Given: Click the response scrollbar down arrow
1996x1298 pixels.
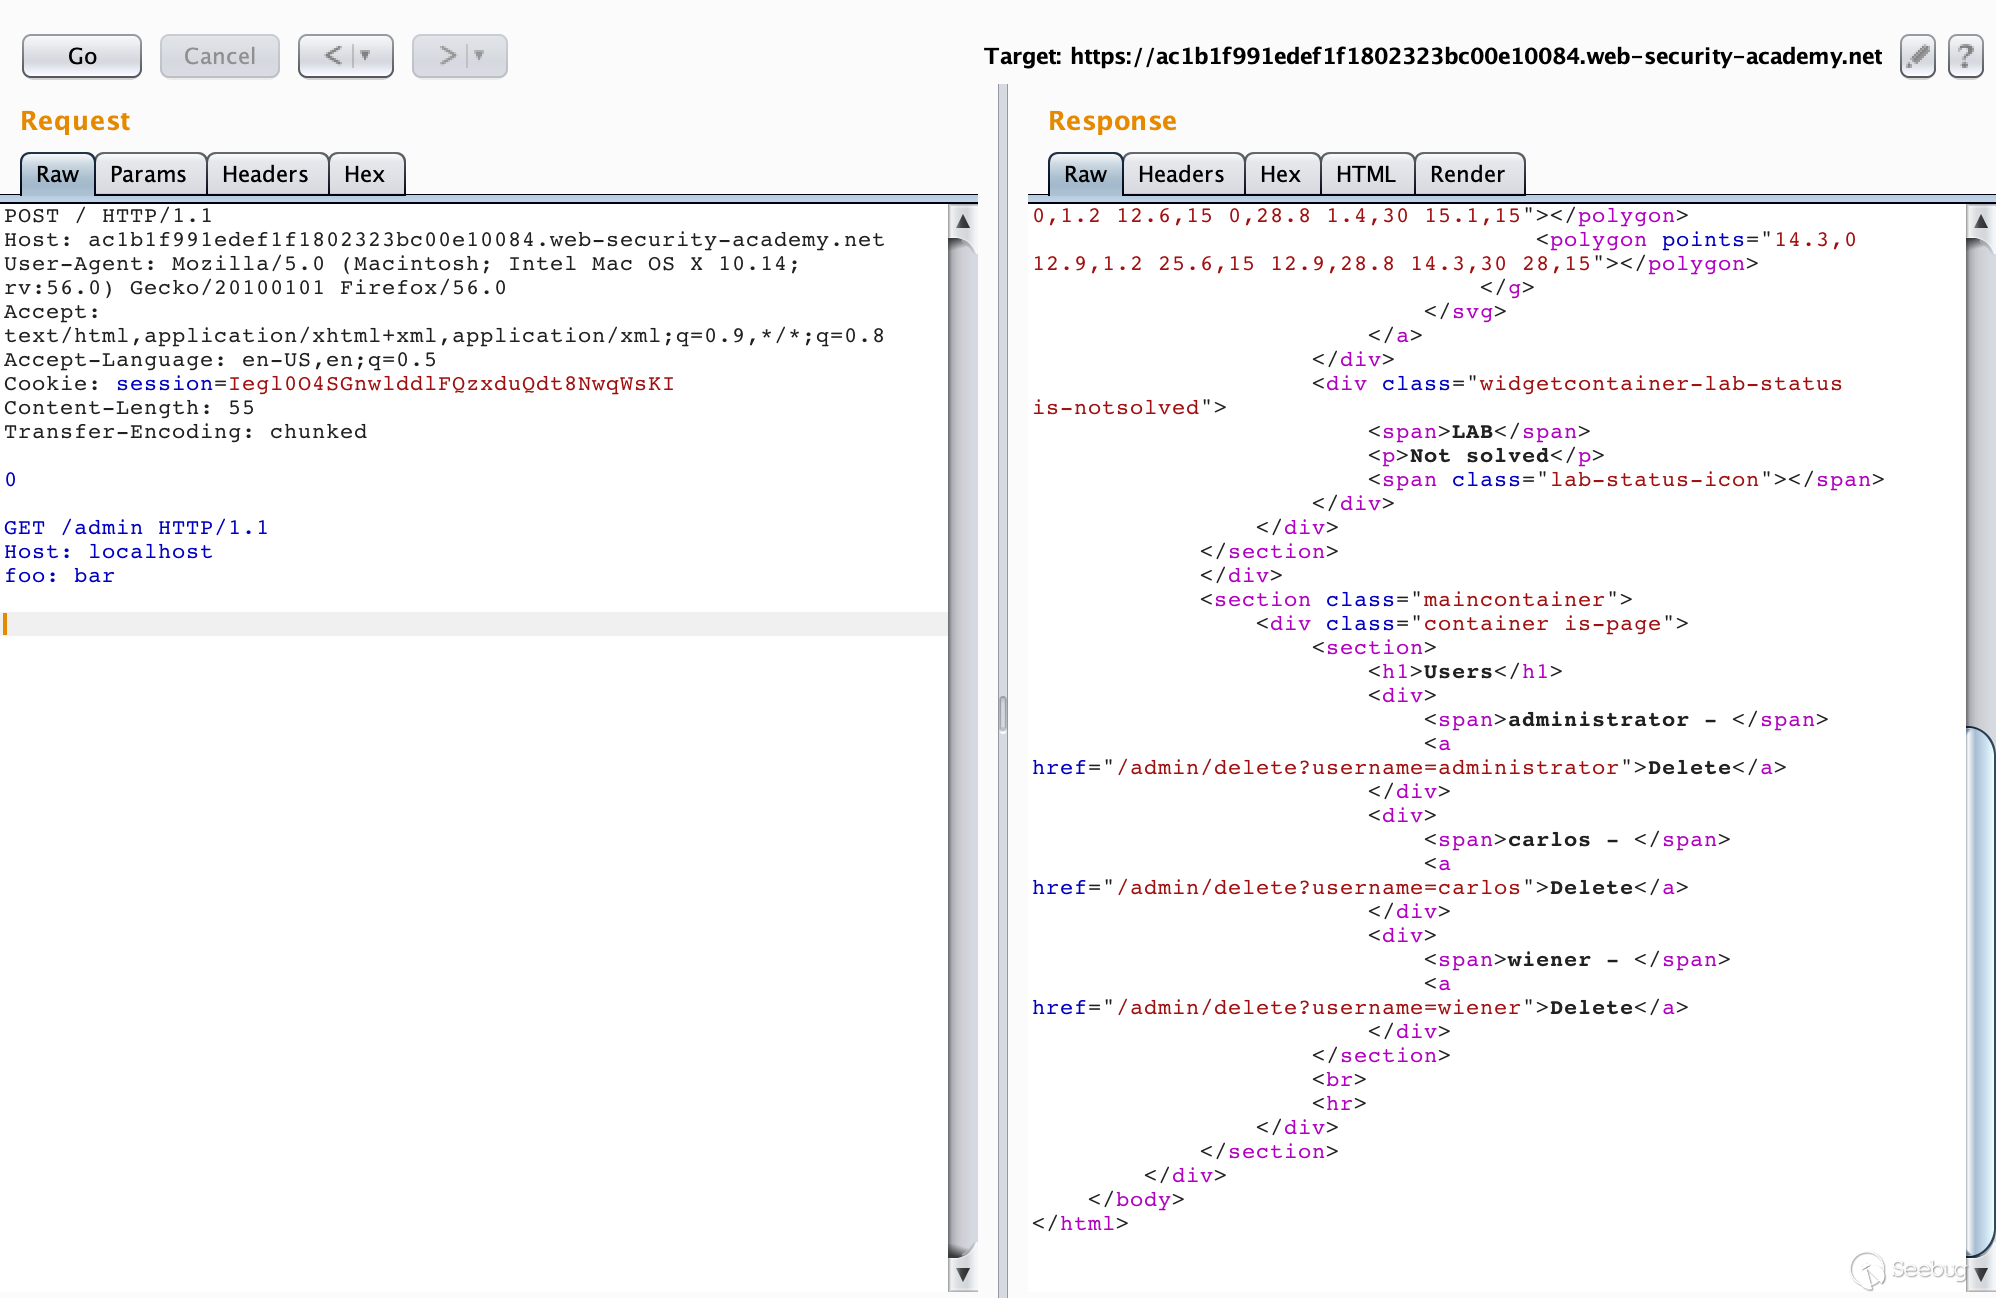Looking at the screenshot, I should 1981,1274.
